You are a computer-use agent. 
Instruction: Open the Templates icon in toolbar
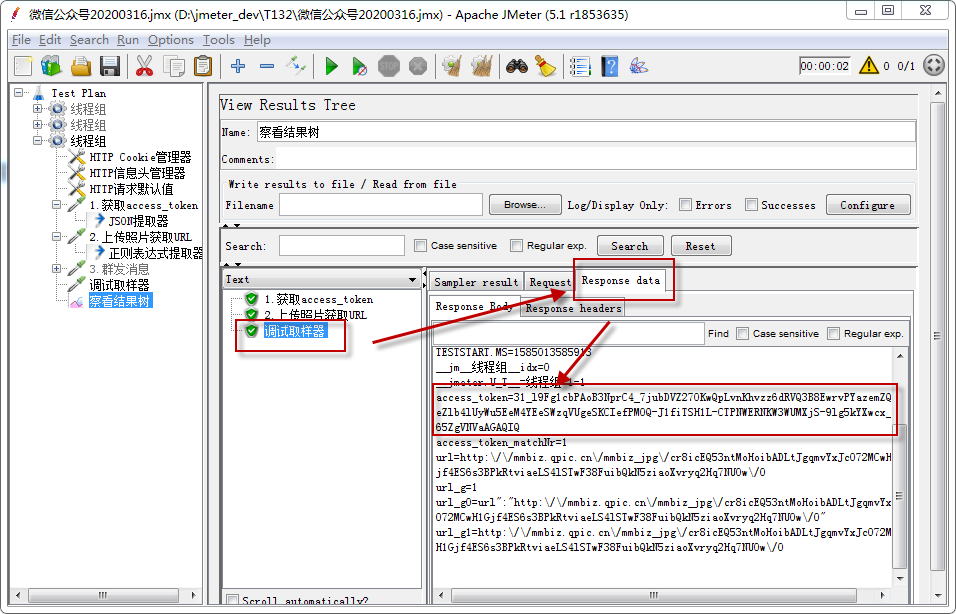point(52,66)
